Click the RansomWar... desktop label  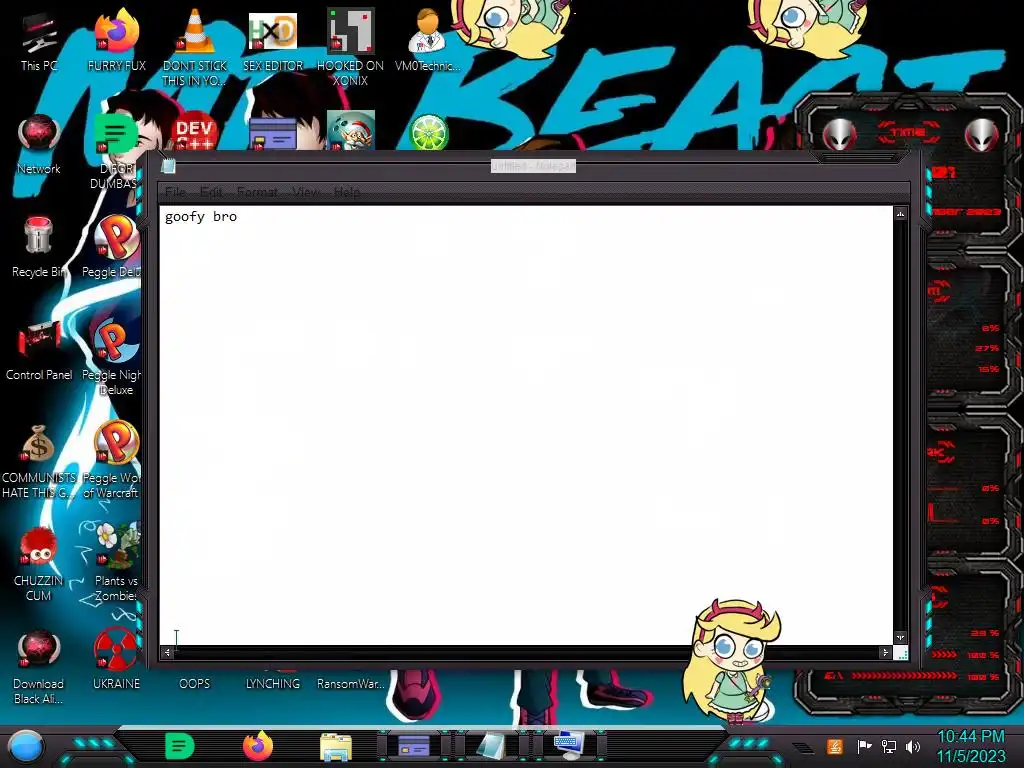coord(351,684)
